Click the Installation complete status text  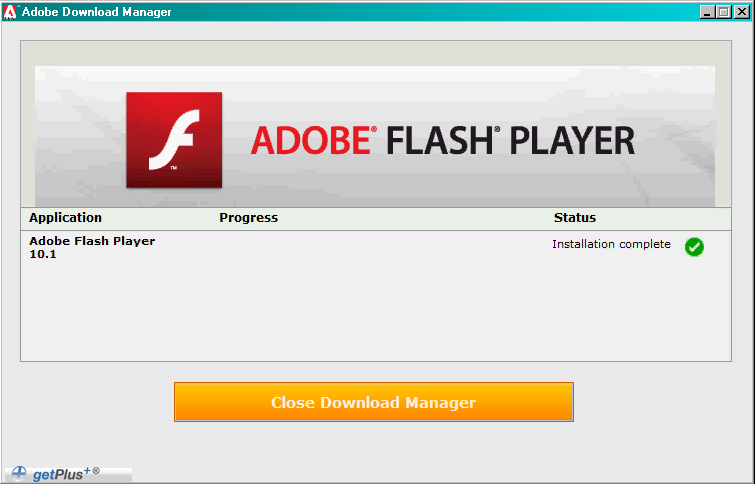611,245
